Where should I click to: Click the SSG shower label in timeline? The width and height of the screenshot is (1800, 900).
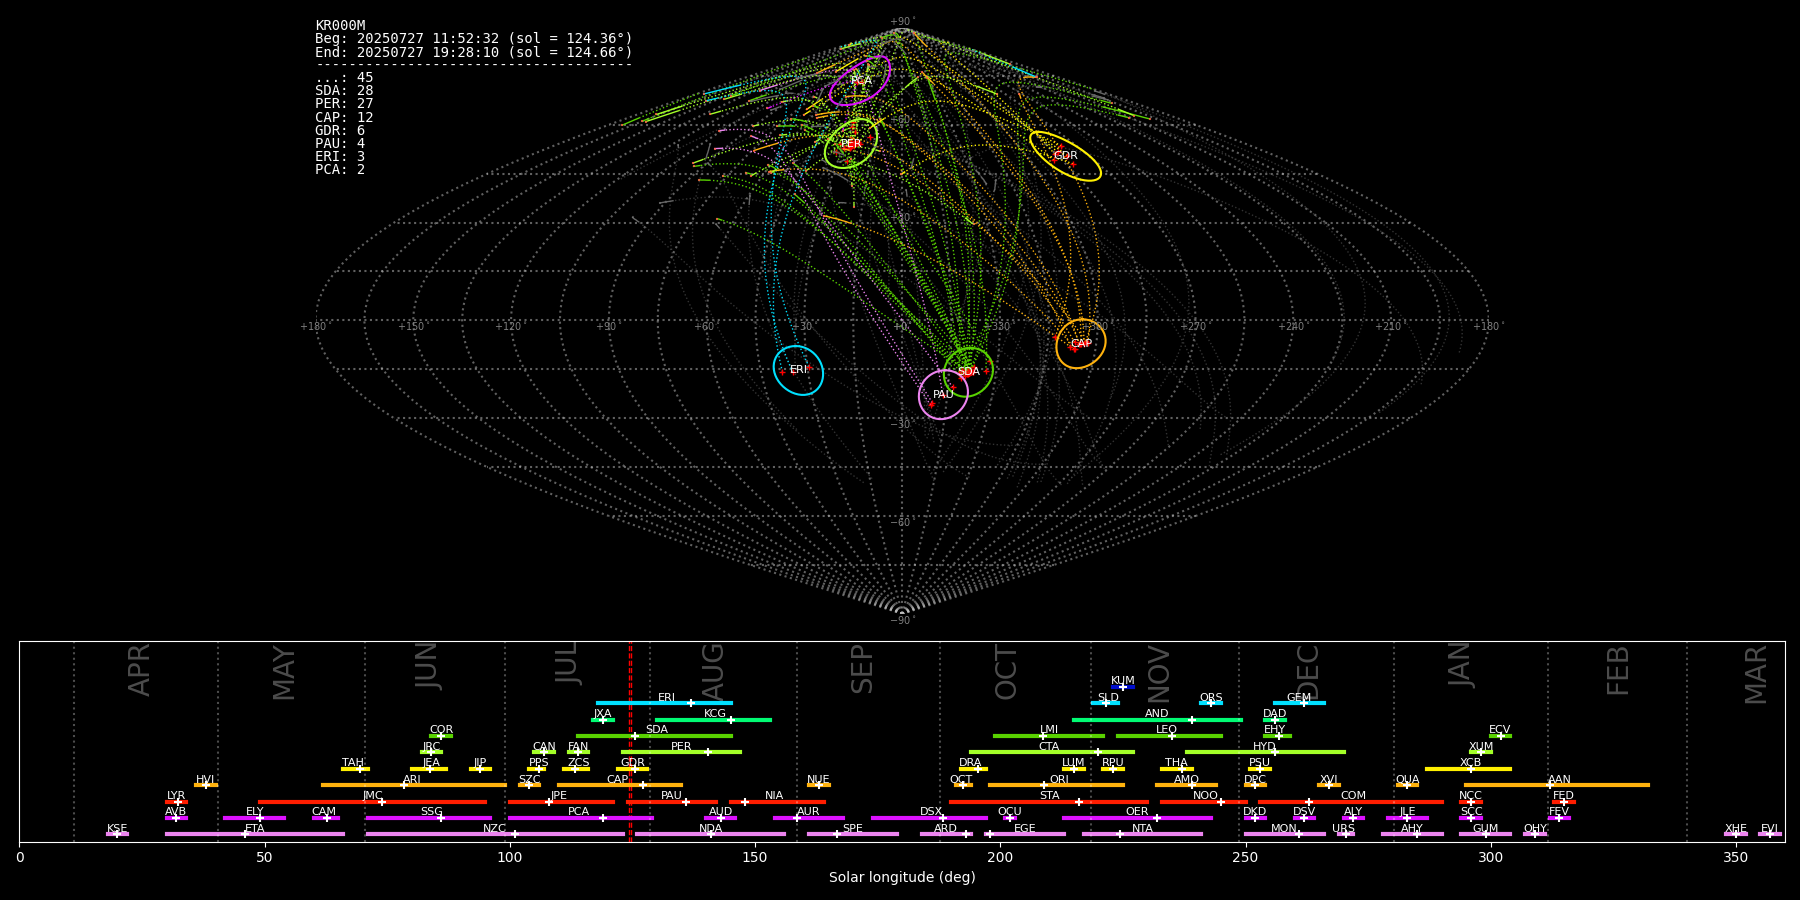[432, 812]
